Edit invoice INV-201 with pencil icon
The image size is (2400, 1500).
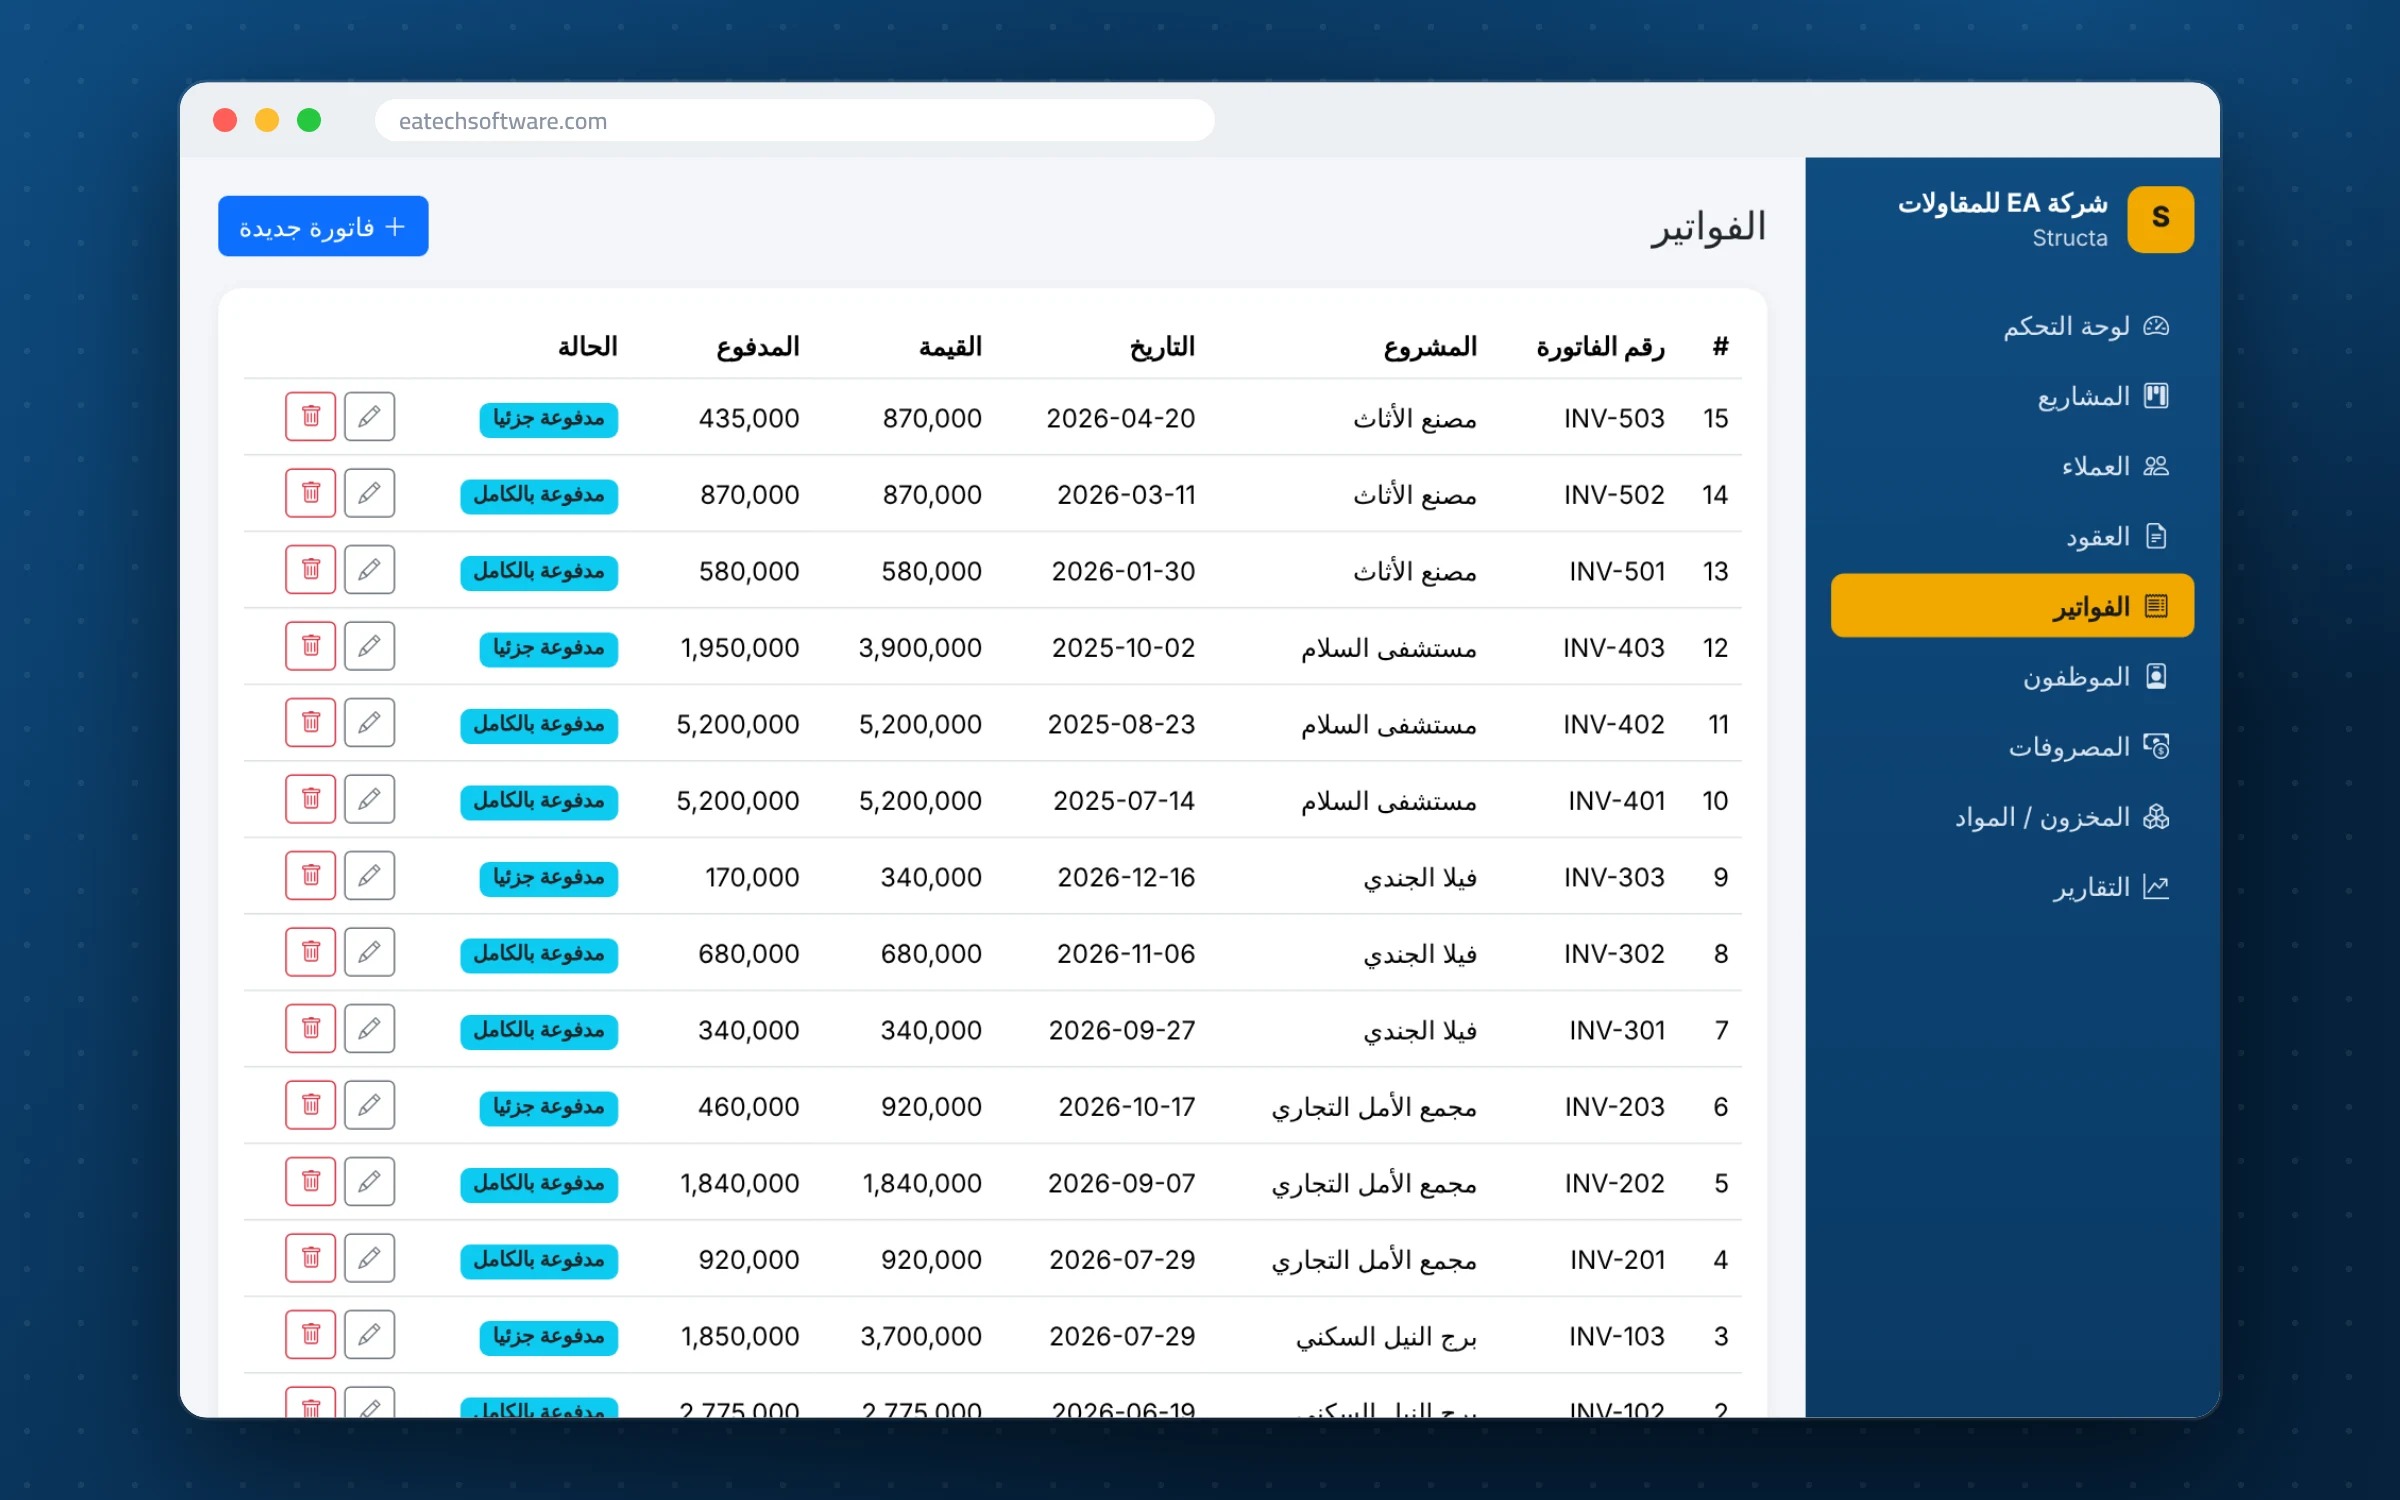[x=369, y=1258]
